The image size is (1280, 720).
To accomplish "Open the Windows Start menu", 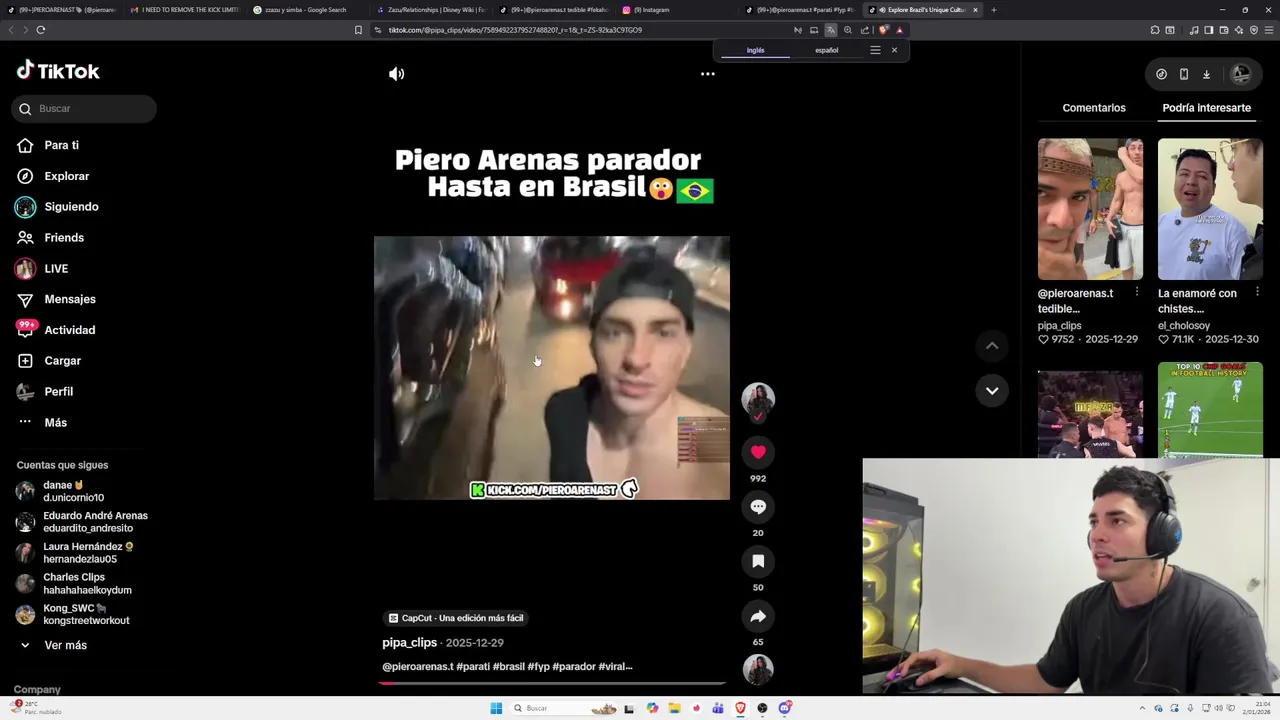I will click(x=496, y=708).
